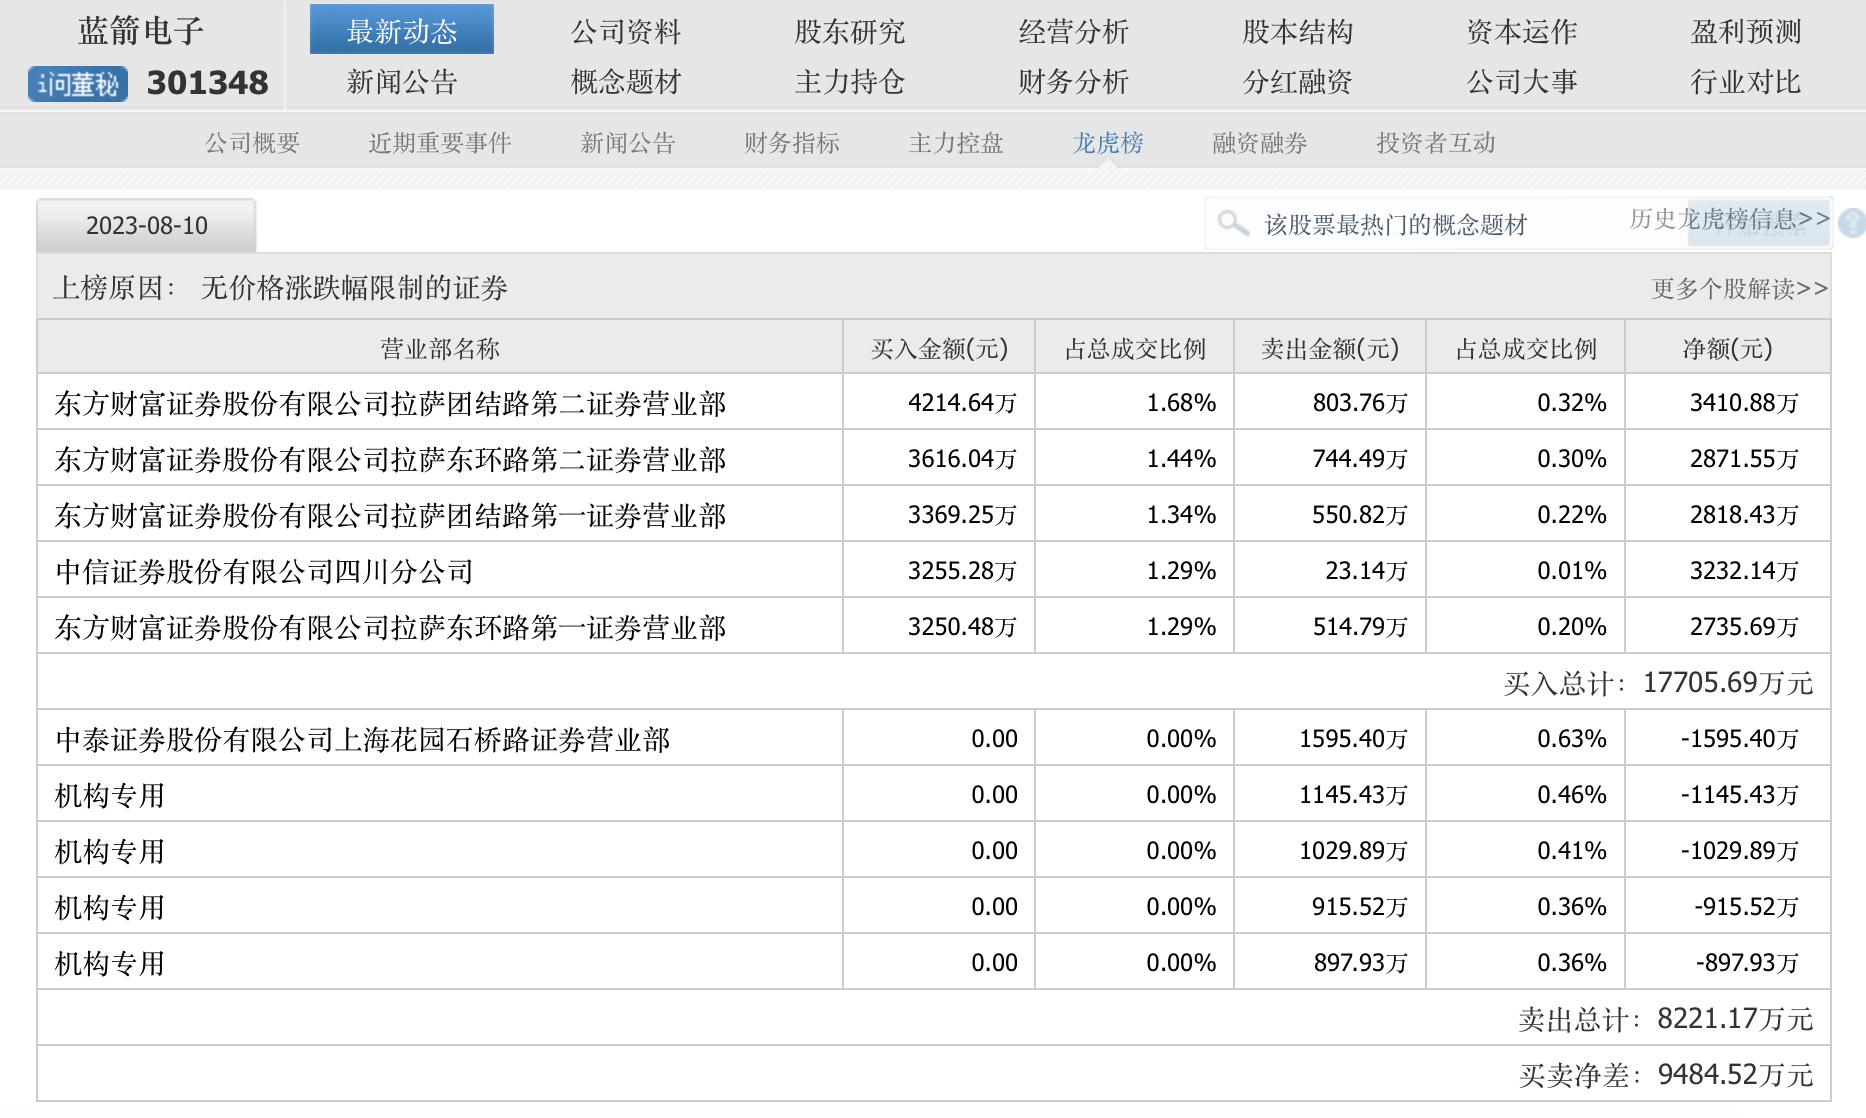Viewport: 1866px width, 1118px height.
Task: Open the 行业对比 menu item
Action: 1745,81
